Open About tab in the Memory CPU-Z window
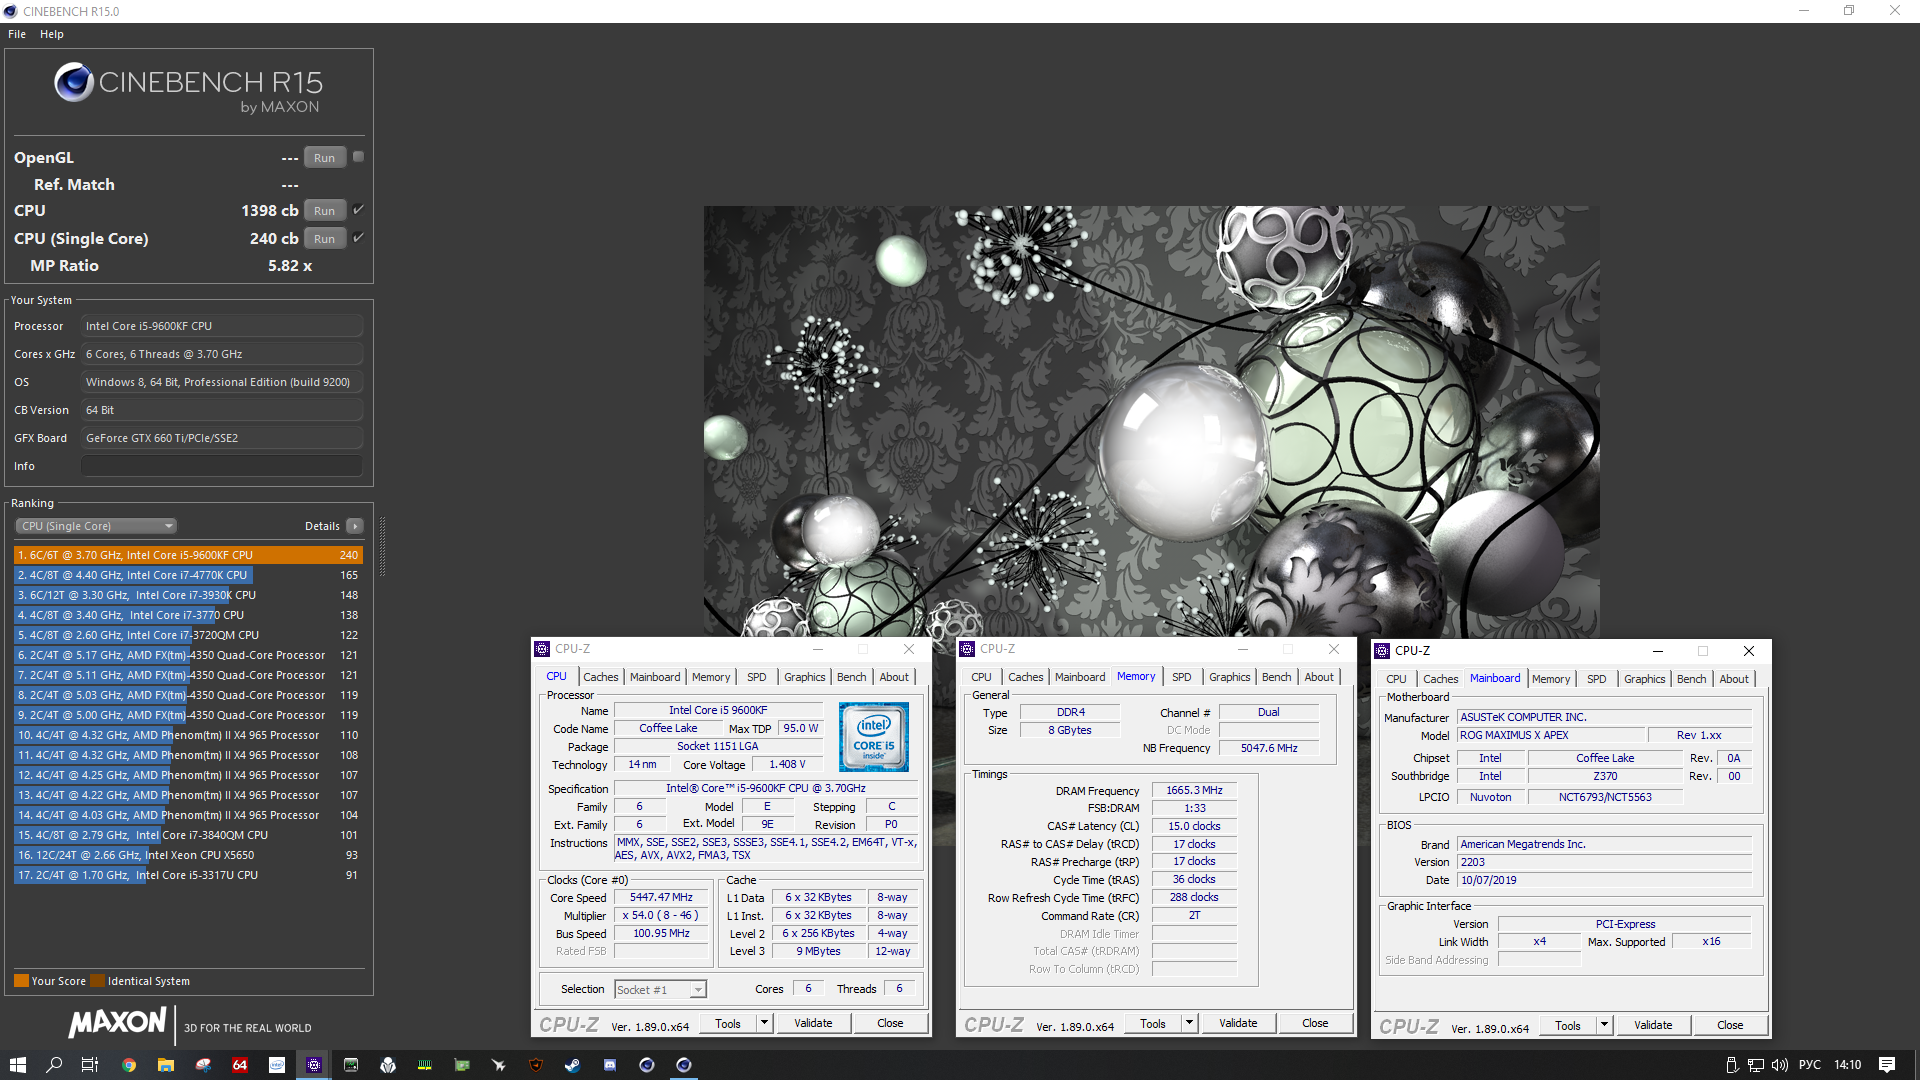 1319,677
